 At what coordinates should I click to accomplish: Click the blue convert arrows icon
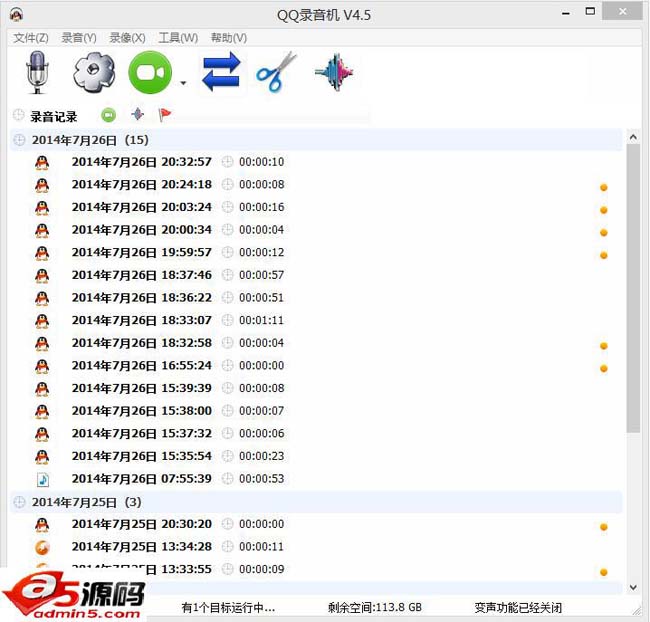pyautogui.click(x=221, y=72)
